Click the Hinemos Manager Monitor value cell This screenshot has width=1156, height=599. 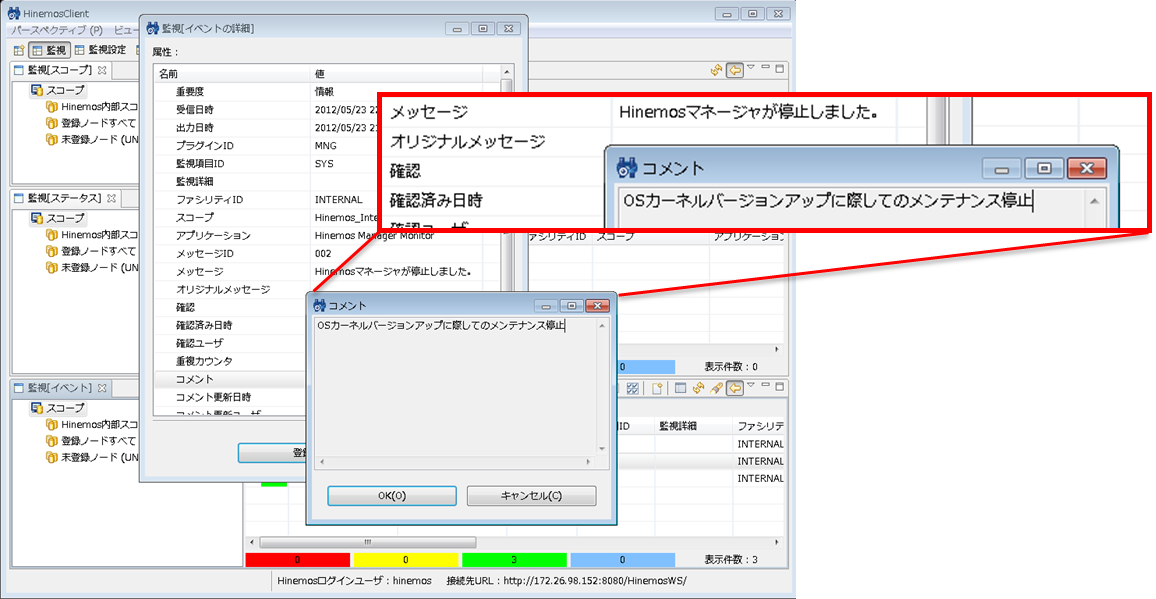pos(375,235)
